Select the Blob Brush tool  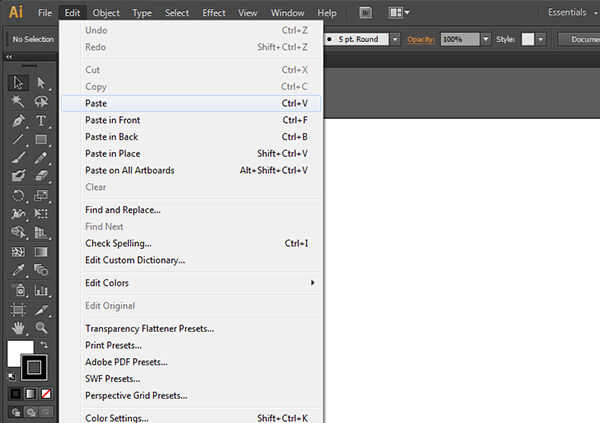point(18,176)
